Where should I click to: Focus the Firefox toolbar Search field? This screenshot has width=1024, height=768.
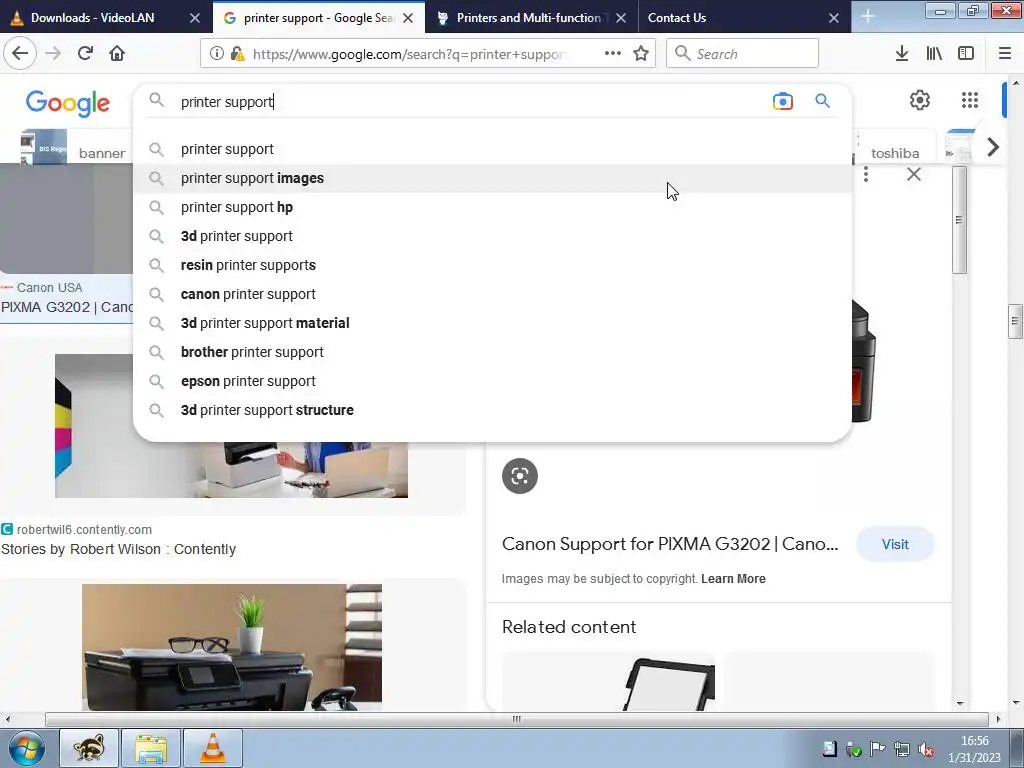pos(742,54)
